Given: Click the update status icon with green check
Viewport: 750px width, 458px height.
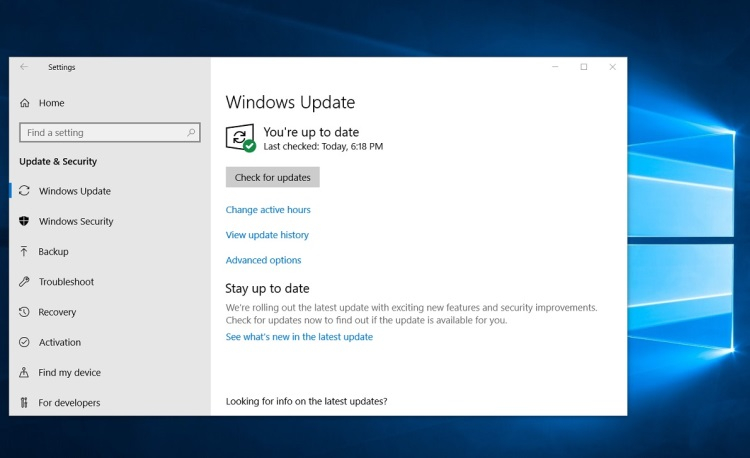Looking at the screenshot, I should pos(241,138).
